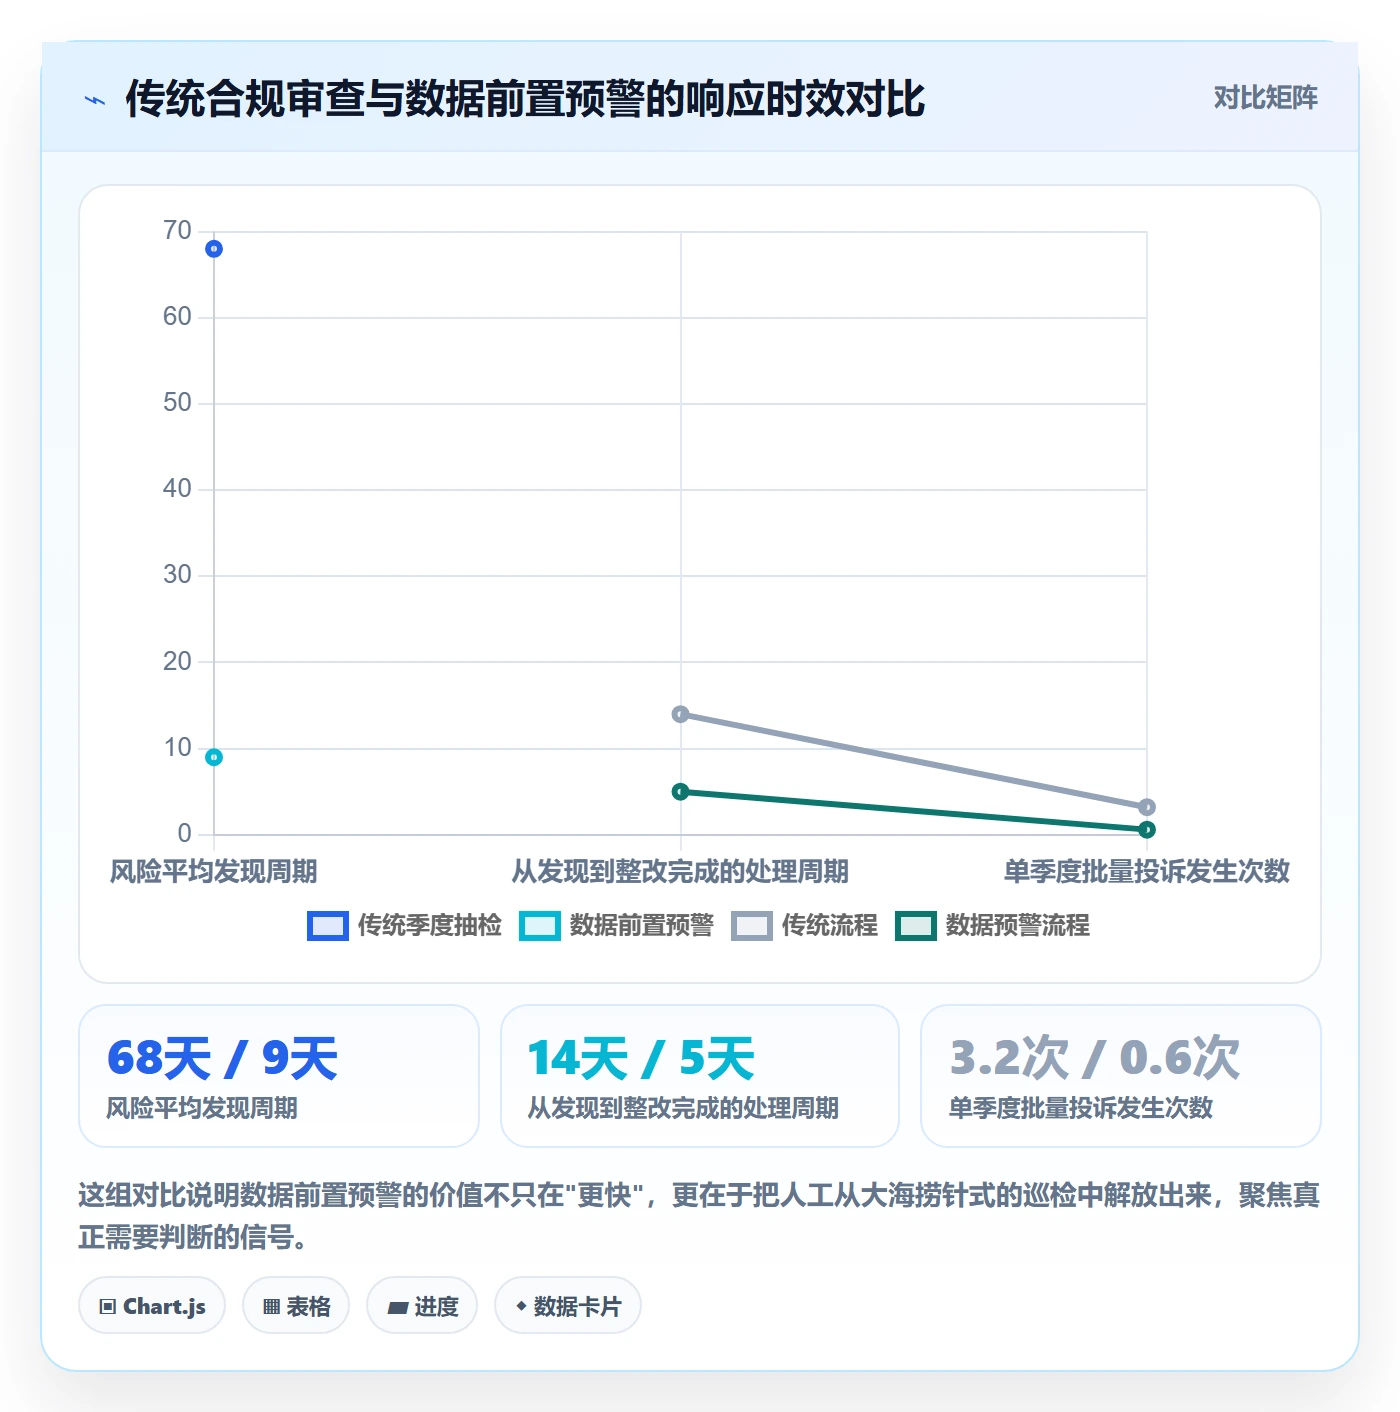The image size is (1400, 1412).
Task: Select the gray 传统流程 point at 14
Action: coord(681,714)
